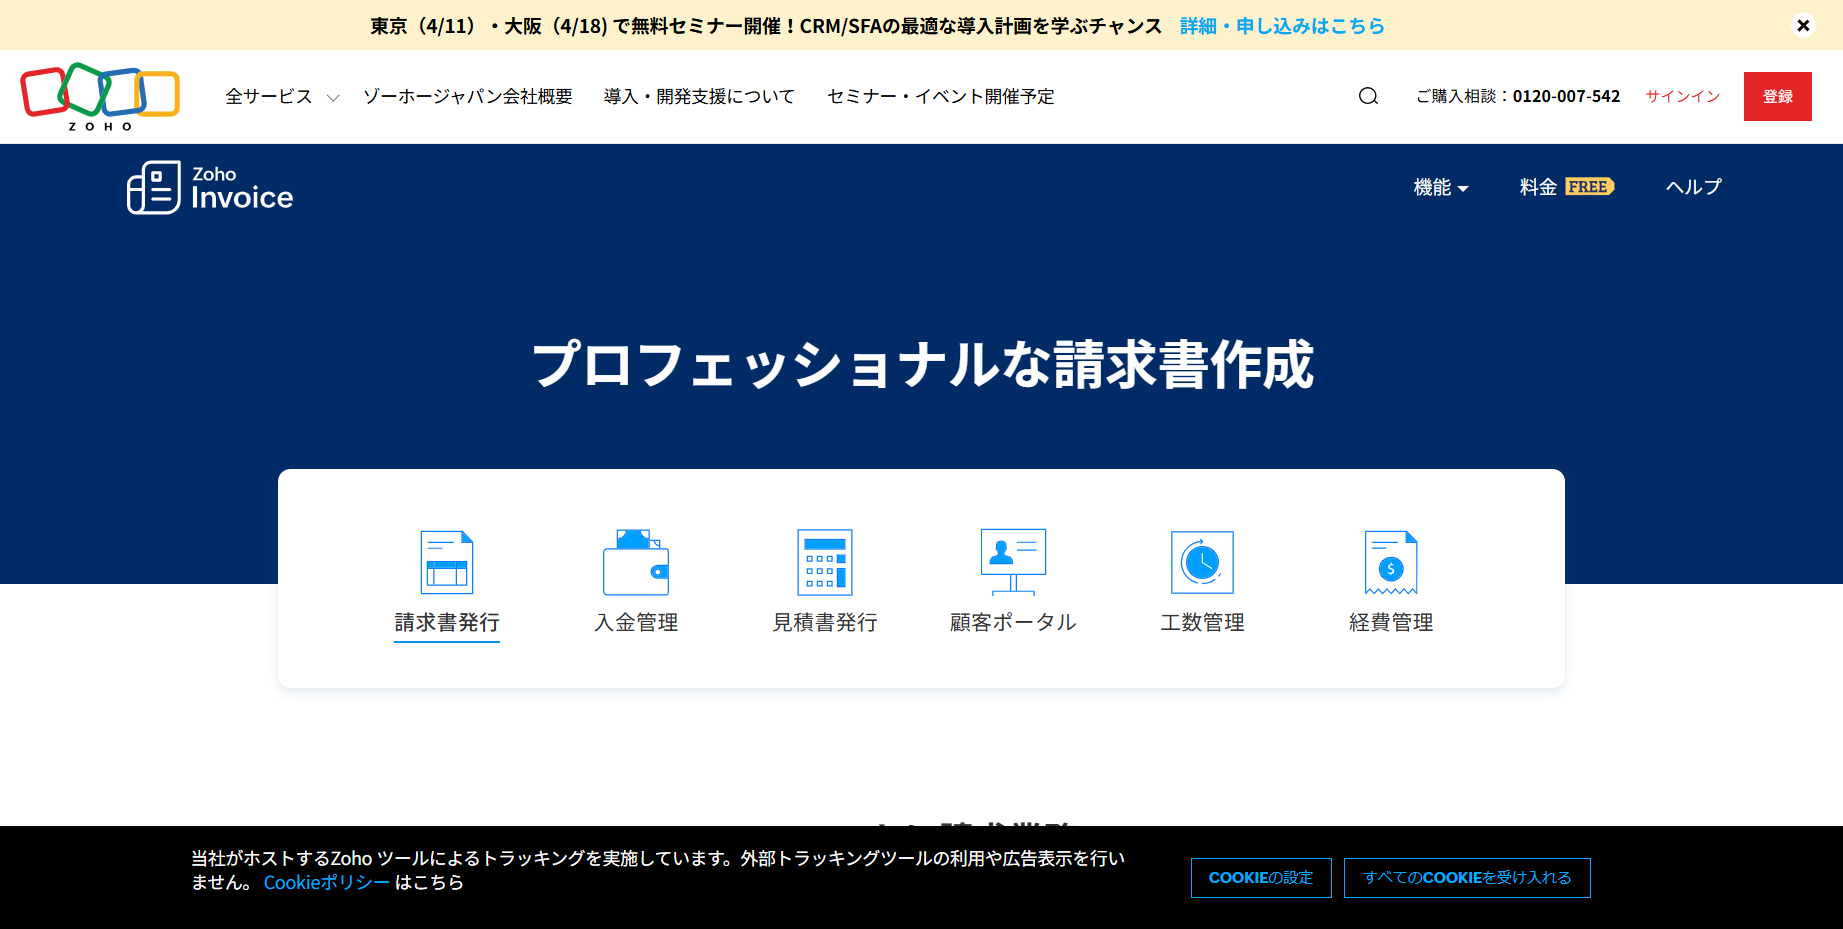Switch to the 経費管理 tab label
1843x929 pixels.
(1391, 622)
